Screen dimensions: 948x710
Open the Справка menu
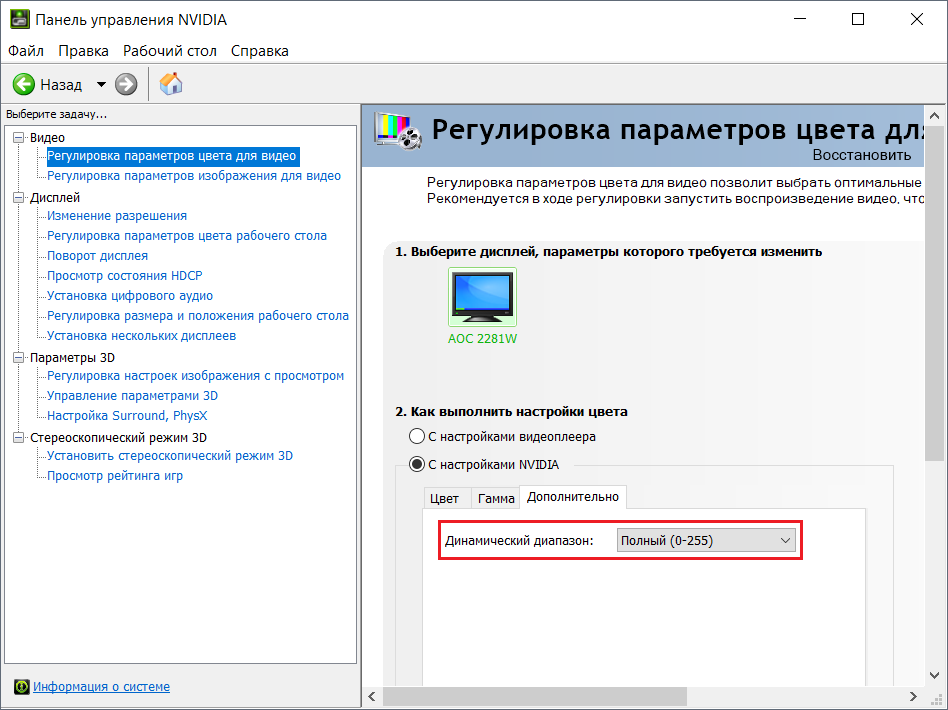coord(260,51)
